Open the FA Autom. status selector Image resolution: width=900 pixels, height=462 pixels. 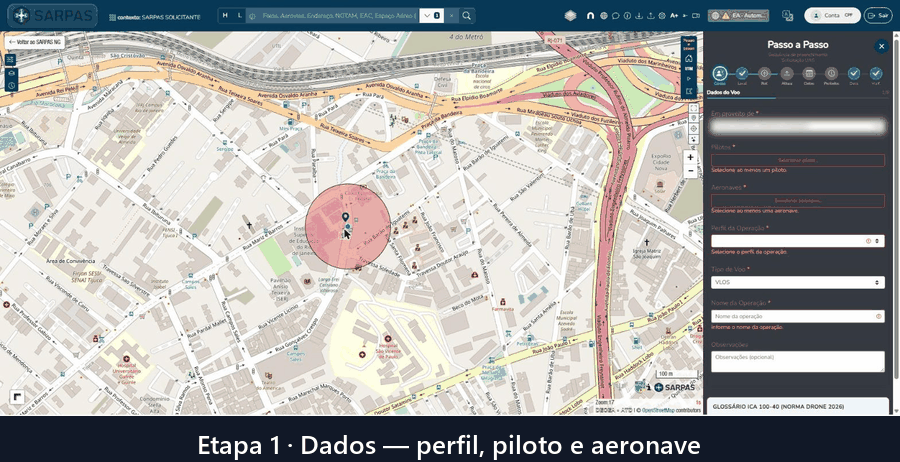click(739, 16)
